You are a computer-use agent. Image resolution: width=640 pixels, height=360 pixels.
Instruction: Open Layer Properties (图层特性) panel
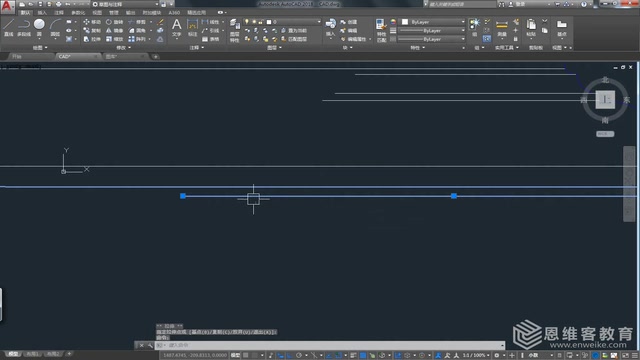click(x=234, y=31)
